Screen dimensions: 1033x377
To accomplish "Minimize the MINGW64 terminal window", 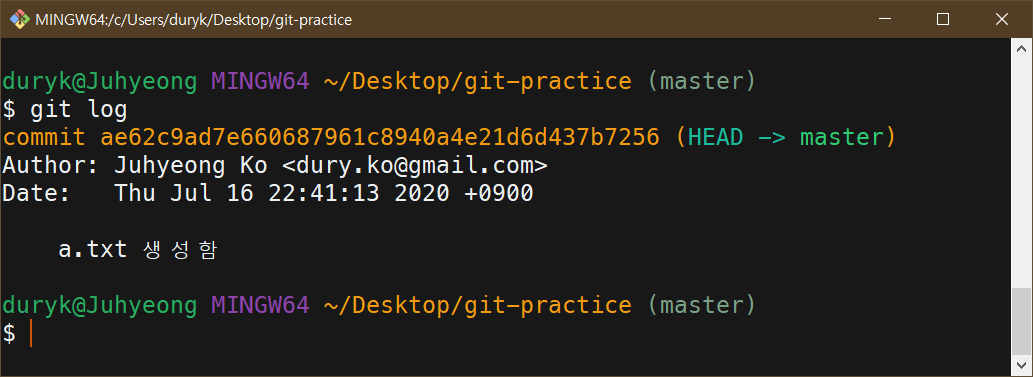I will point(883,19).
